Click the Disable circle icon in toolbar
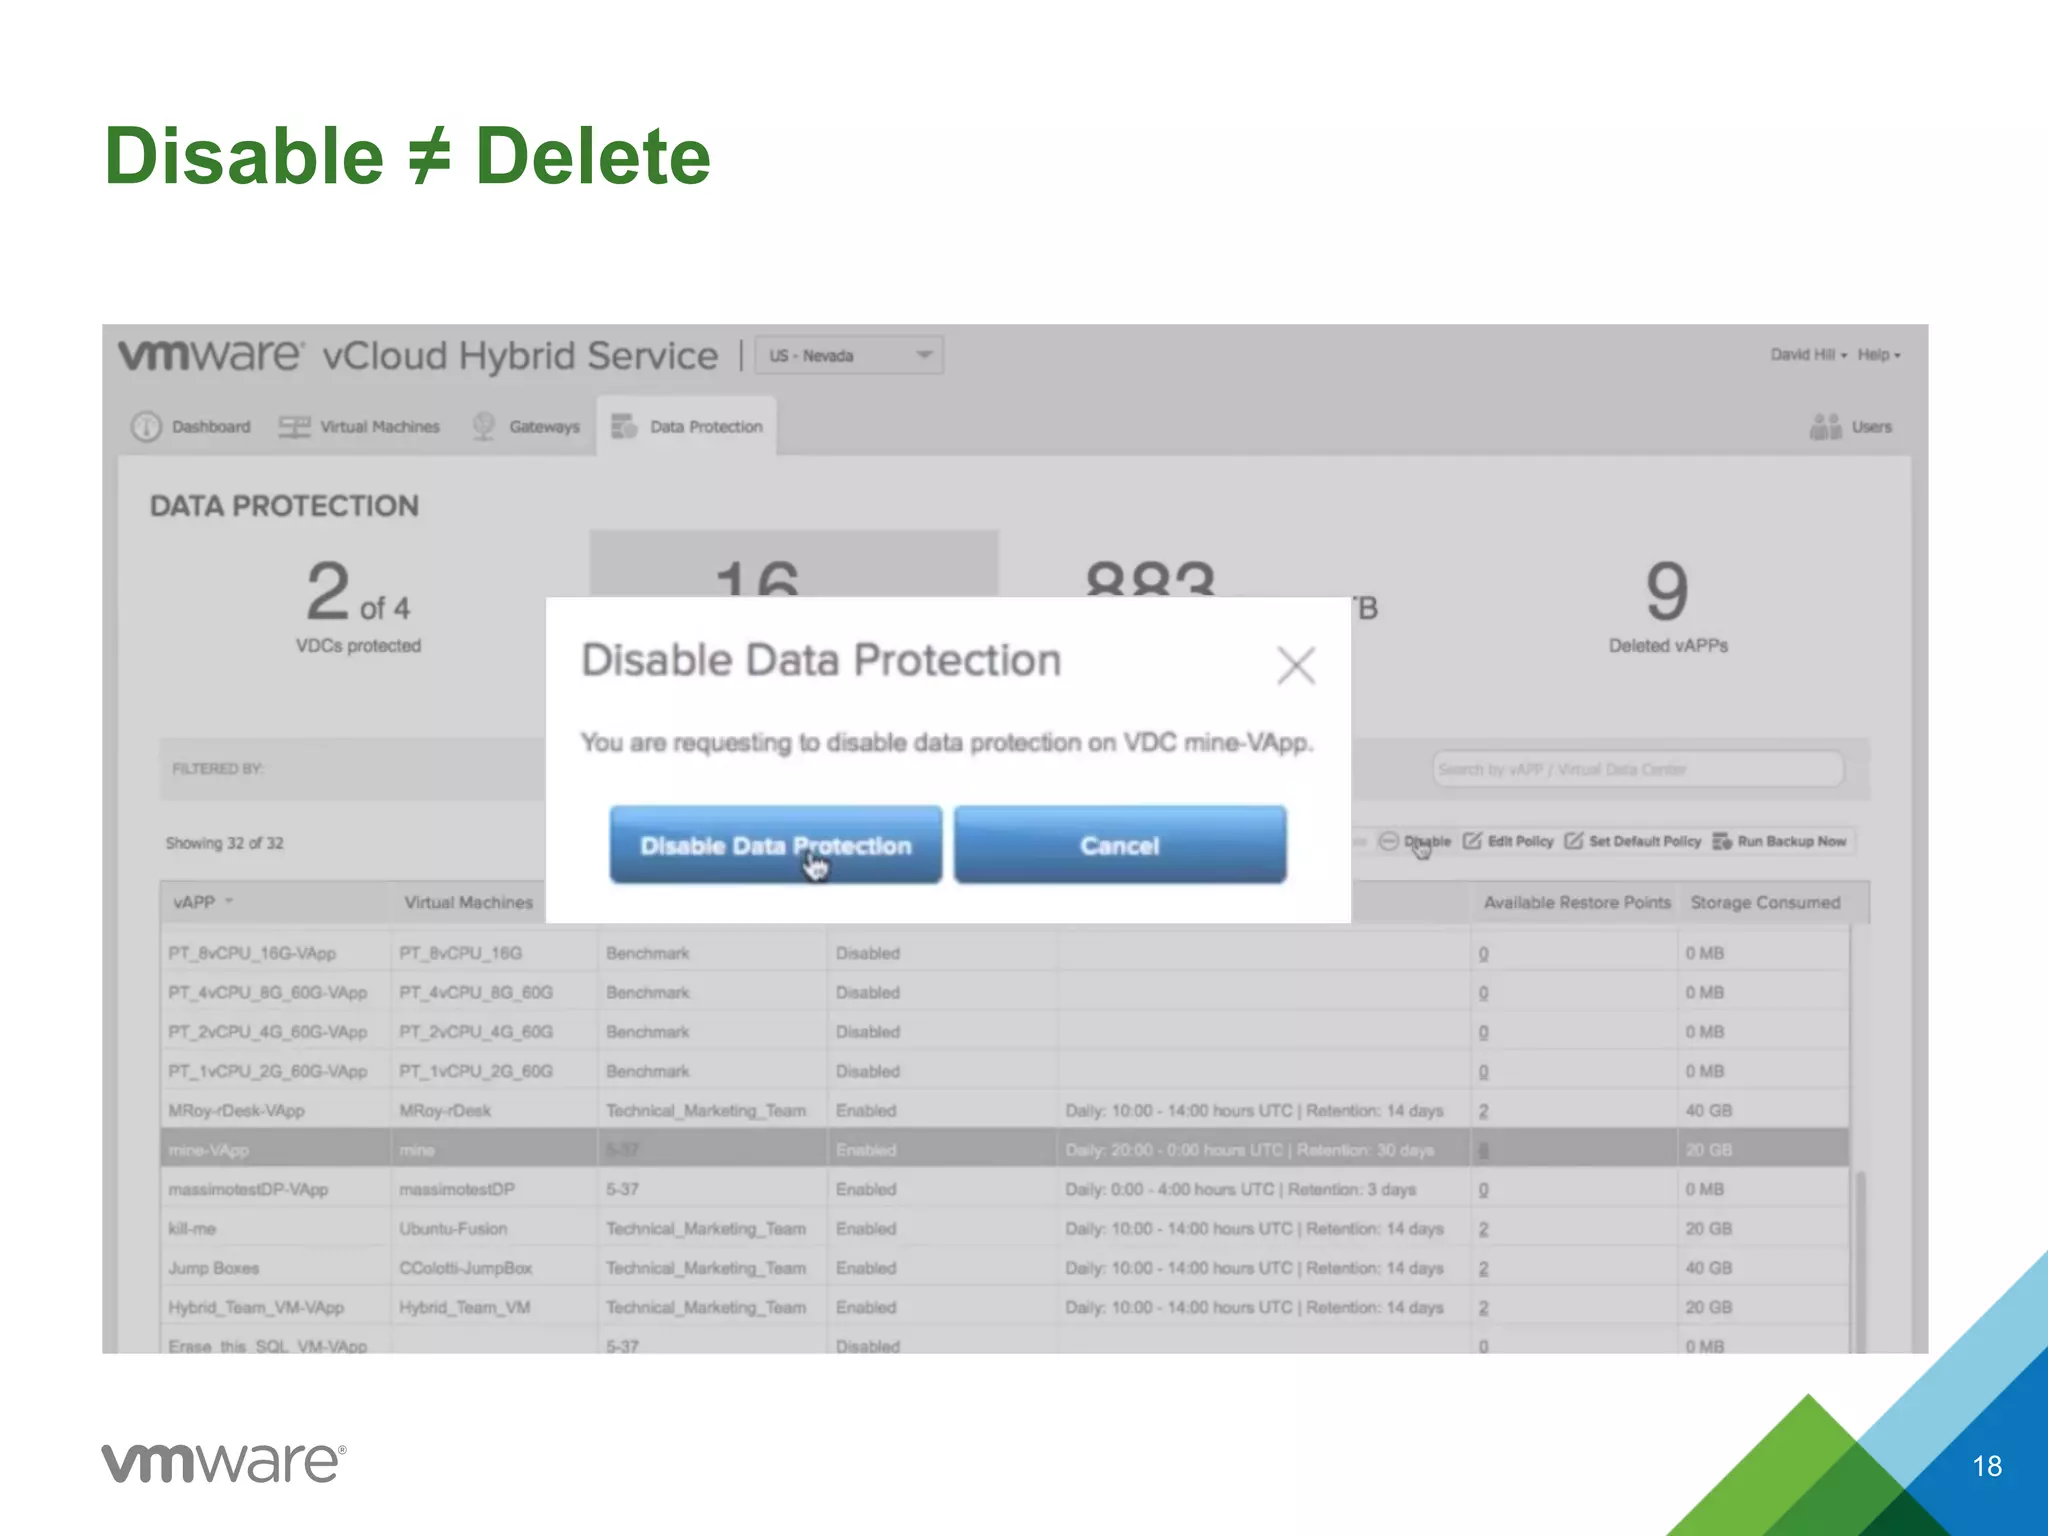 click(1388, 841)
